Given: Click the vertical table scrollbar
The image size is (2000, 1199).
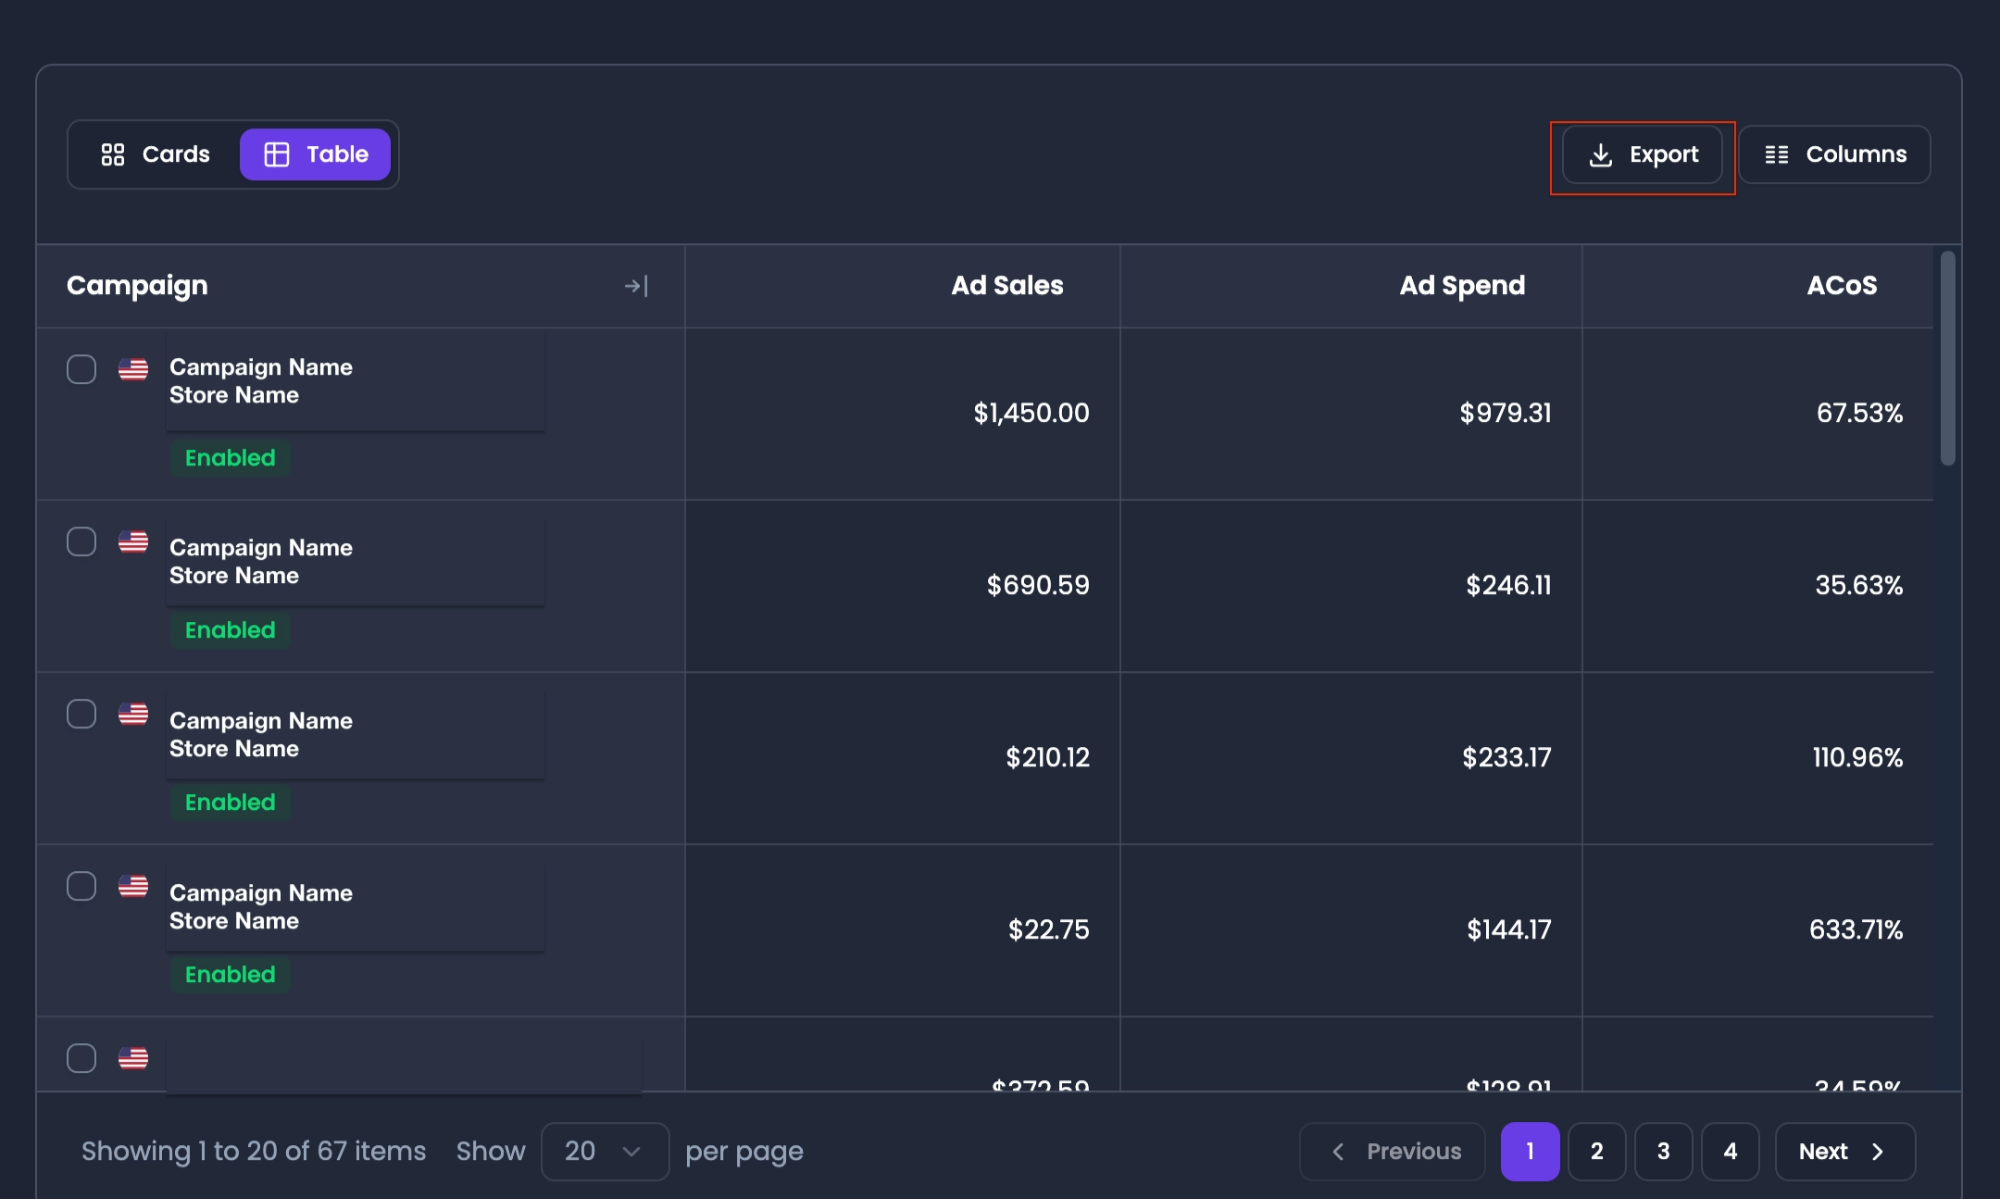Looking at the screenshot, I should click(1947, 358).
